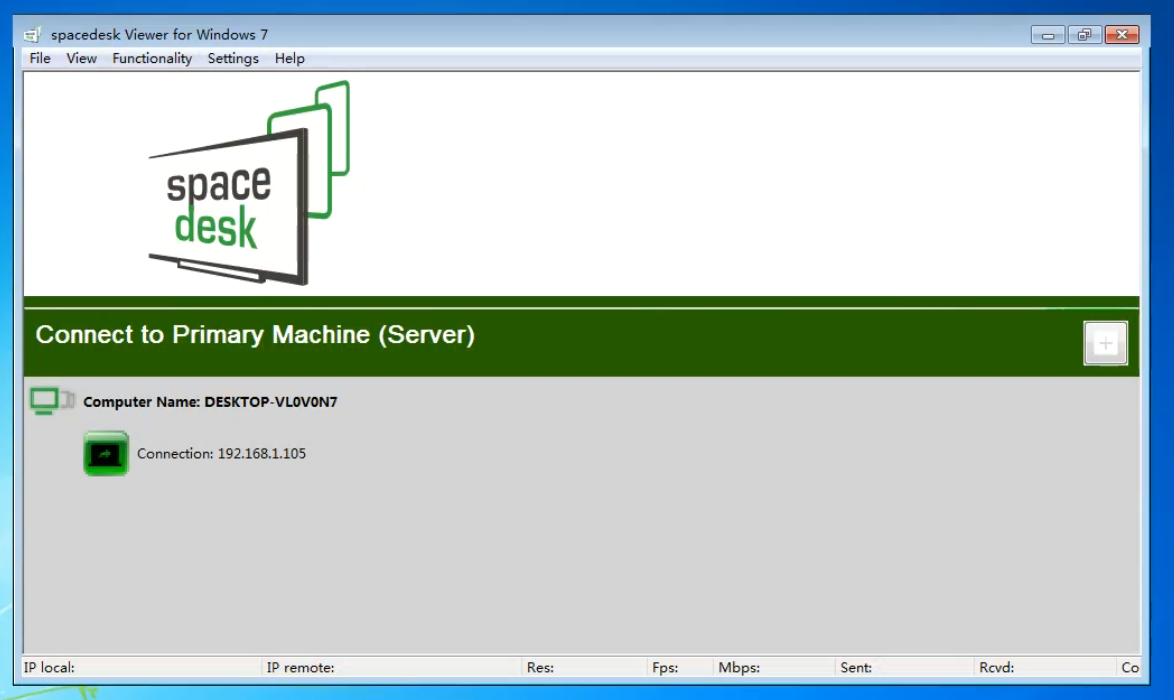Minimize the spacedesk Viewer window

click(x=1047, y=35)
